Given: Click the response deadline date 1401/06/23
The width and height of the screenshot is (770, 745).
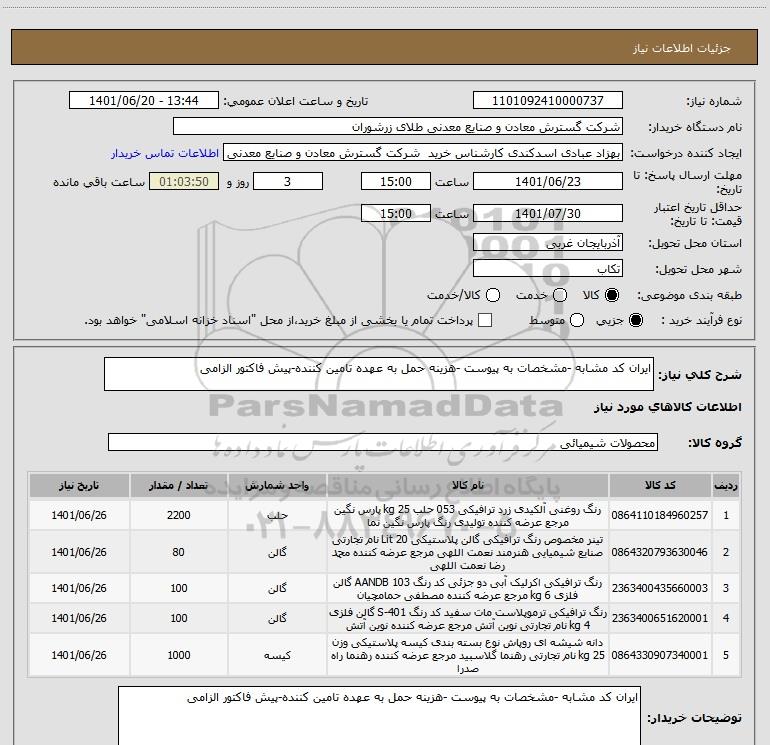Looking at the screenshot, I should 548,181.
